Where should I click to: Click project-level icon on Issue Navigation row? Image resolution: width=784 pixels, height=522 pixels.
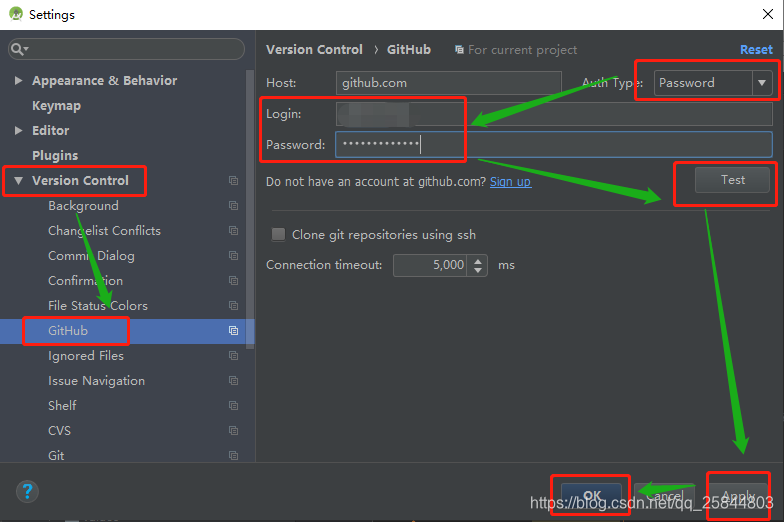pyautogui.click(x=233, y=380)
